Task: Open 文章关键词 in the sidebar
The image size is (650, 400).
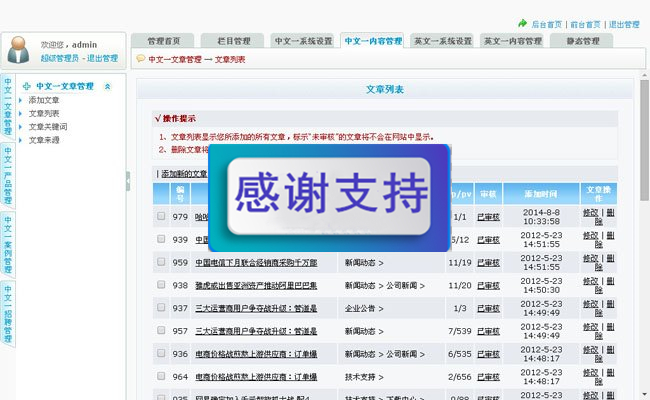Action: pyautogui.click(x=48, y=126)
